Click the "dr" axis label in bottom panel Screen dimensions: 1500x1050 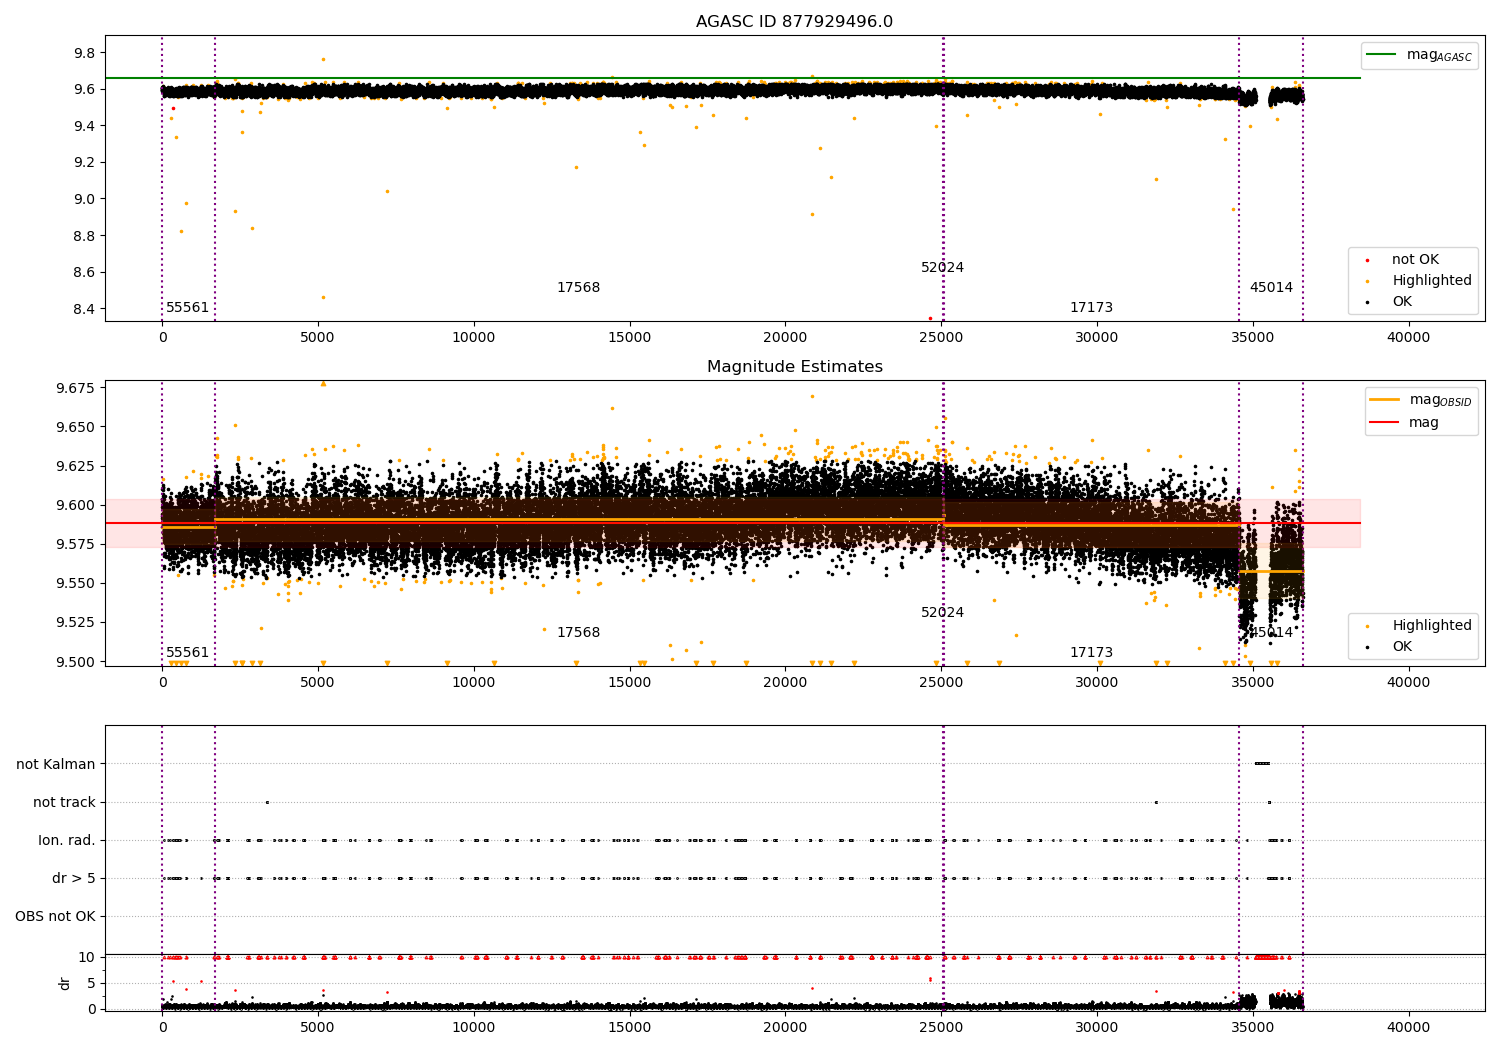coord(65,983)
